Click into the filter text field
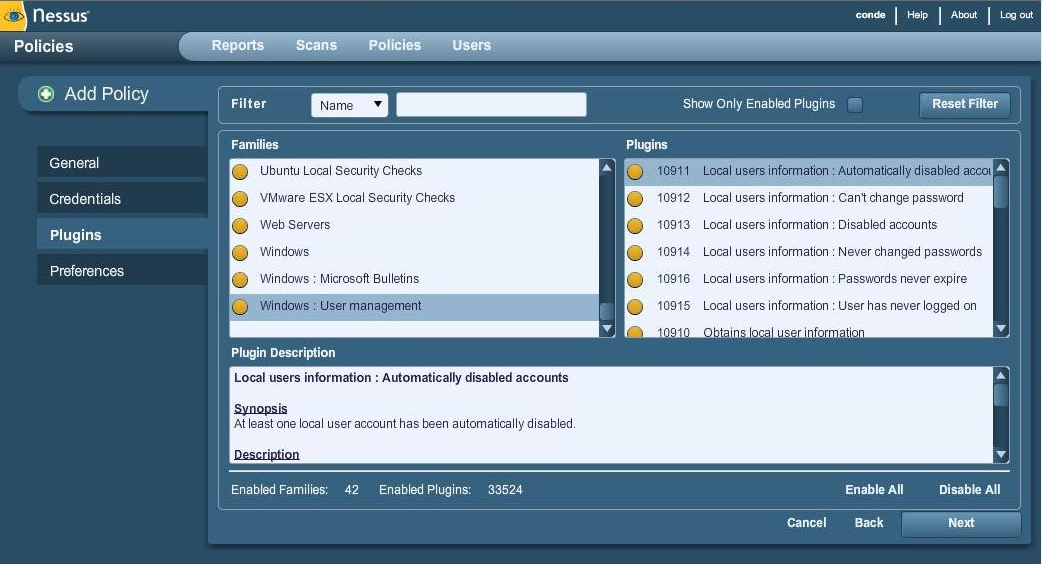This screenshot has width=1042, height=564. pyautogui.click(x=491, y=105)
